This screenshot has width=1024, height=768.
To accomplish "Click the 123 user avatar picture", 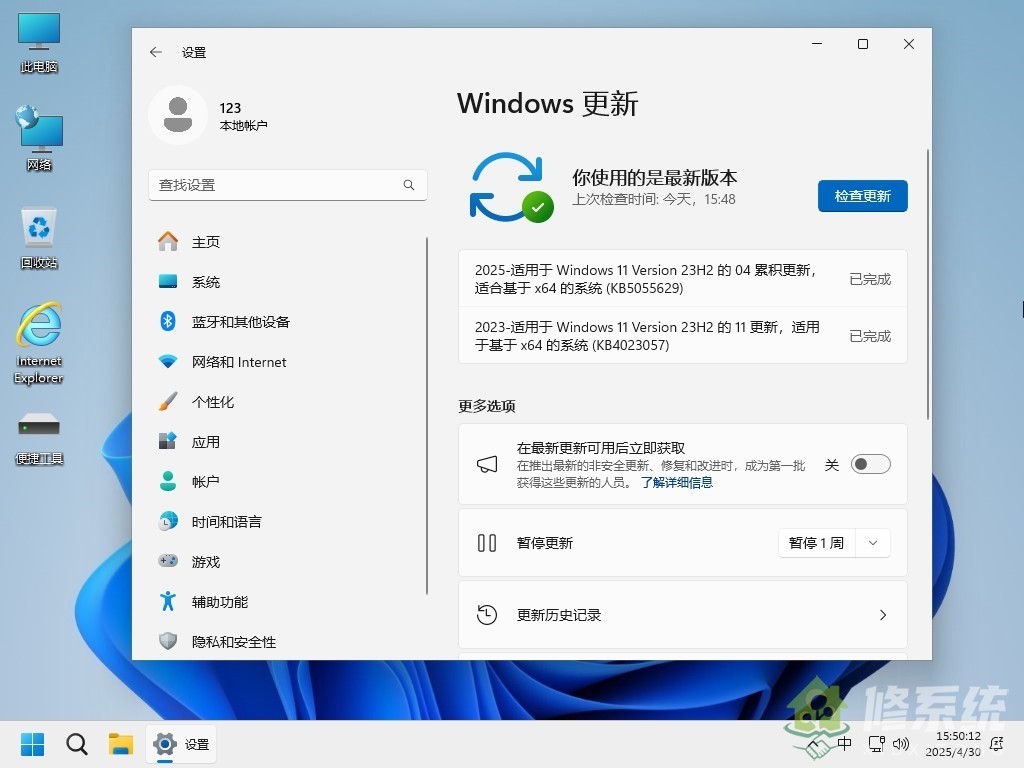I will [178, 115].
